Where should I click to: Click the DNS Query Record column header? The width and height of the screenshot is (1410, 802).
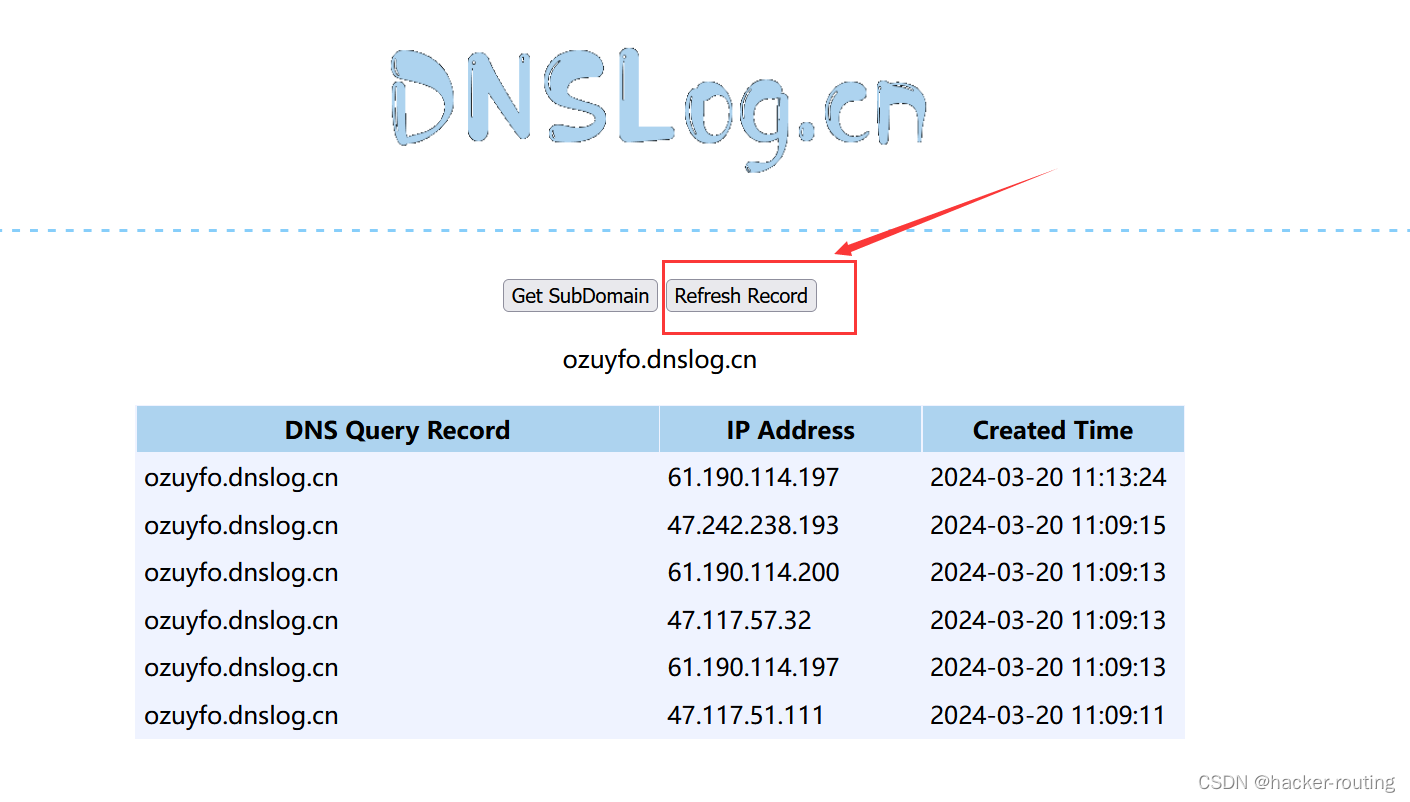coord(397,429)
